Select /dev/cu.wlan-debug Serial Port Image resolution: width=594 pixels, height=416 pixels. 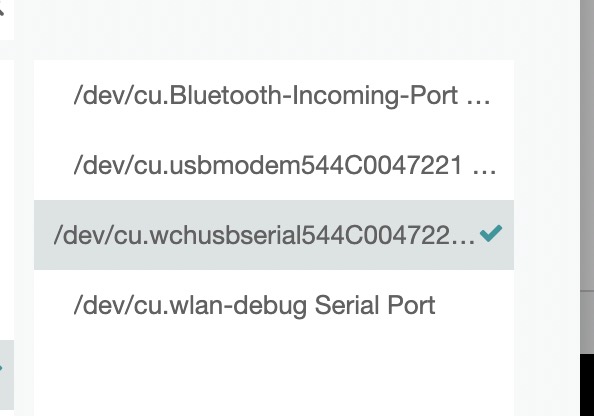[x=274, y=305]
